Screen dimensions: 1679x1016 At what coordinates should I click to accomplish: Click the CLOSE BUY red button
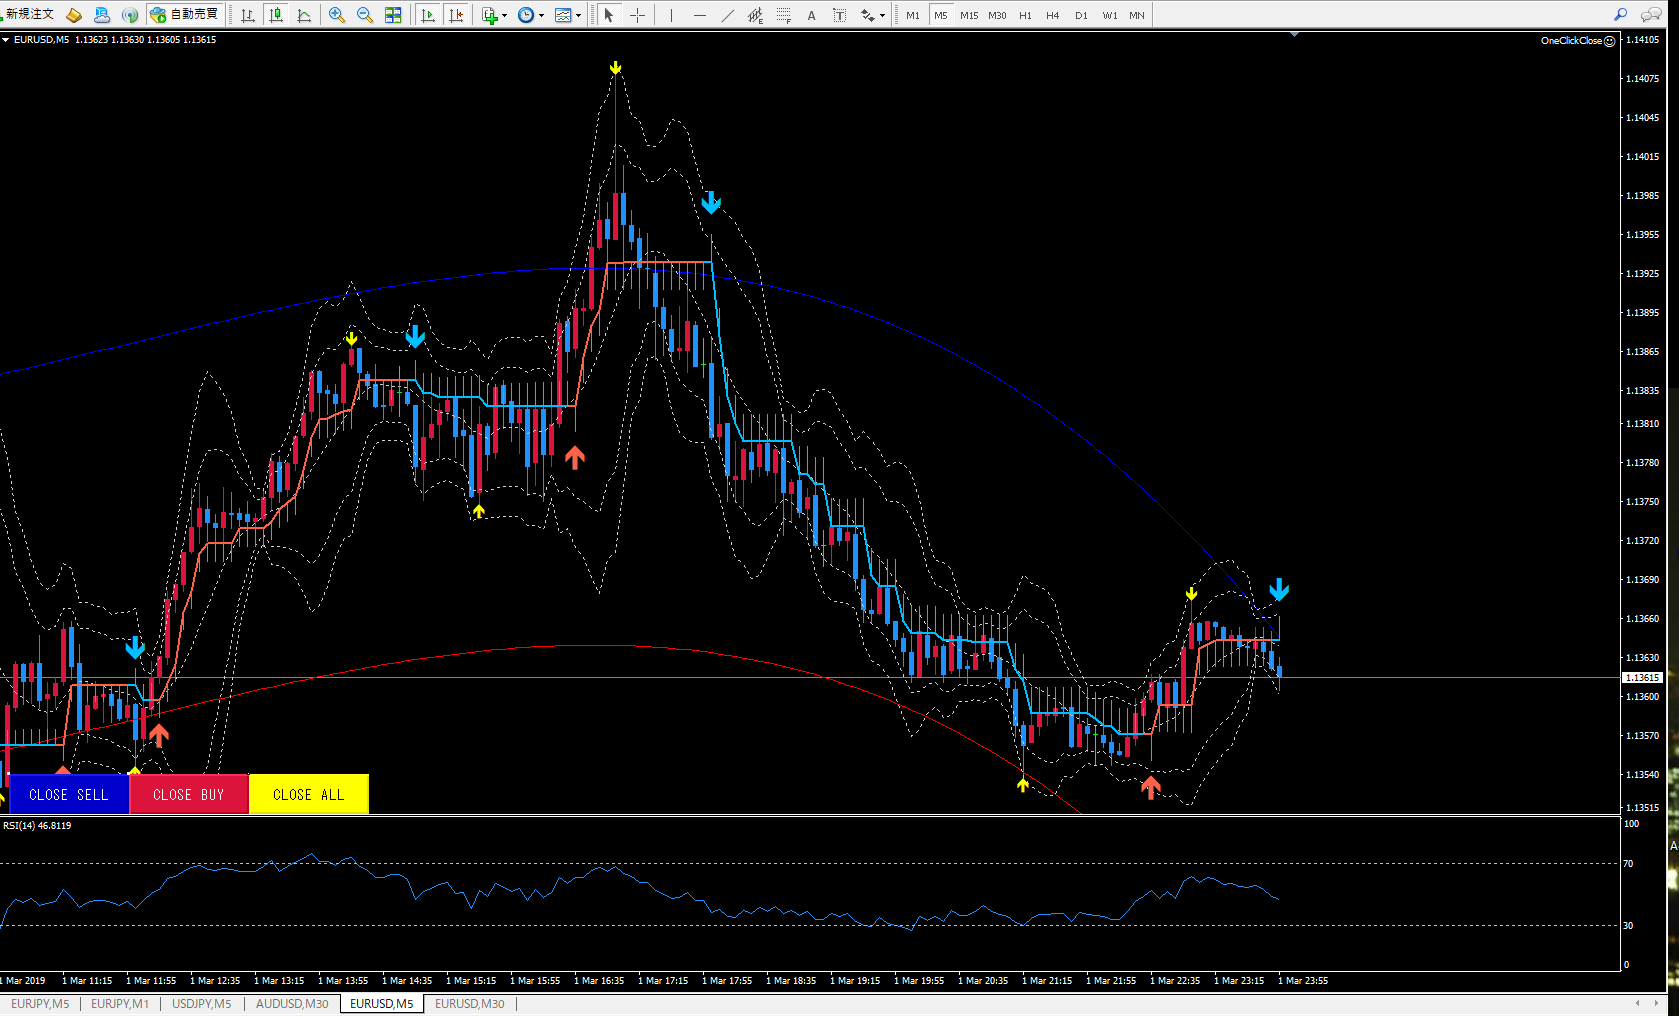click(x=189, y=794)
